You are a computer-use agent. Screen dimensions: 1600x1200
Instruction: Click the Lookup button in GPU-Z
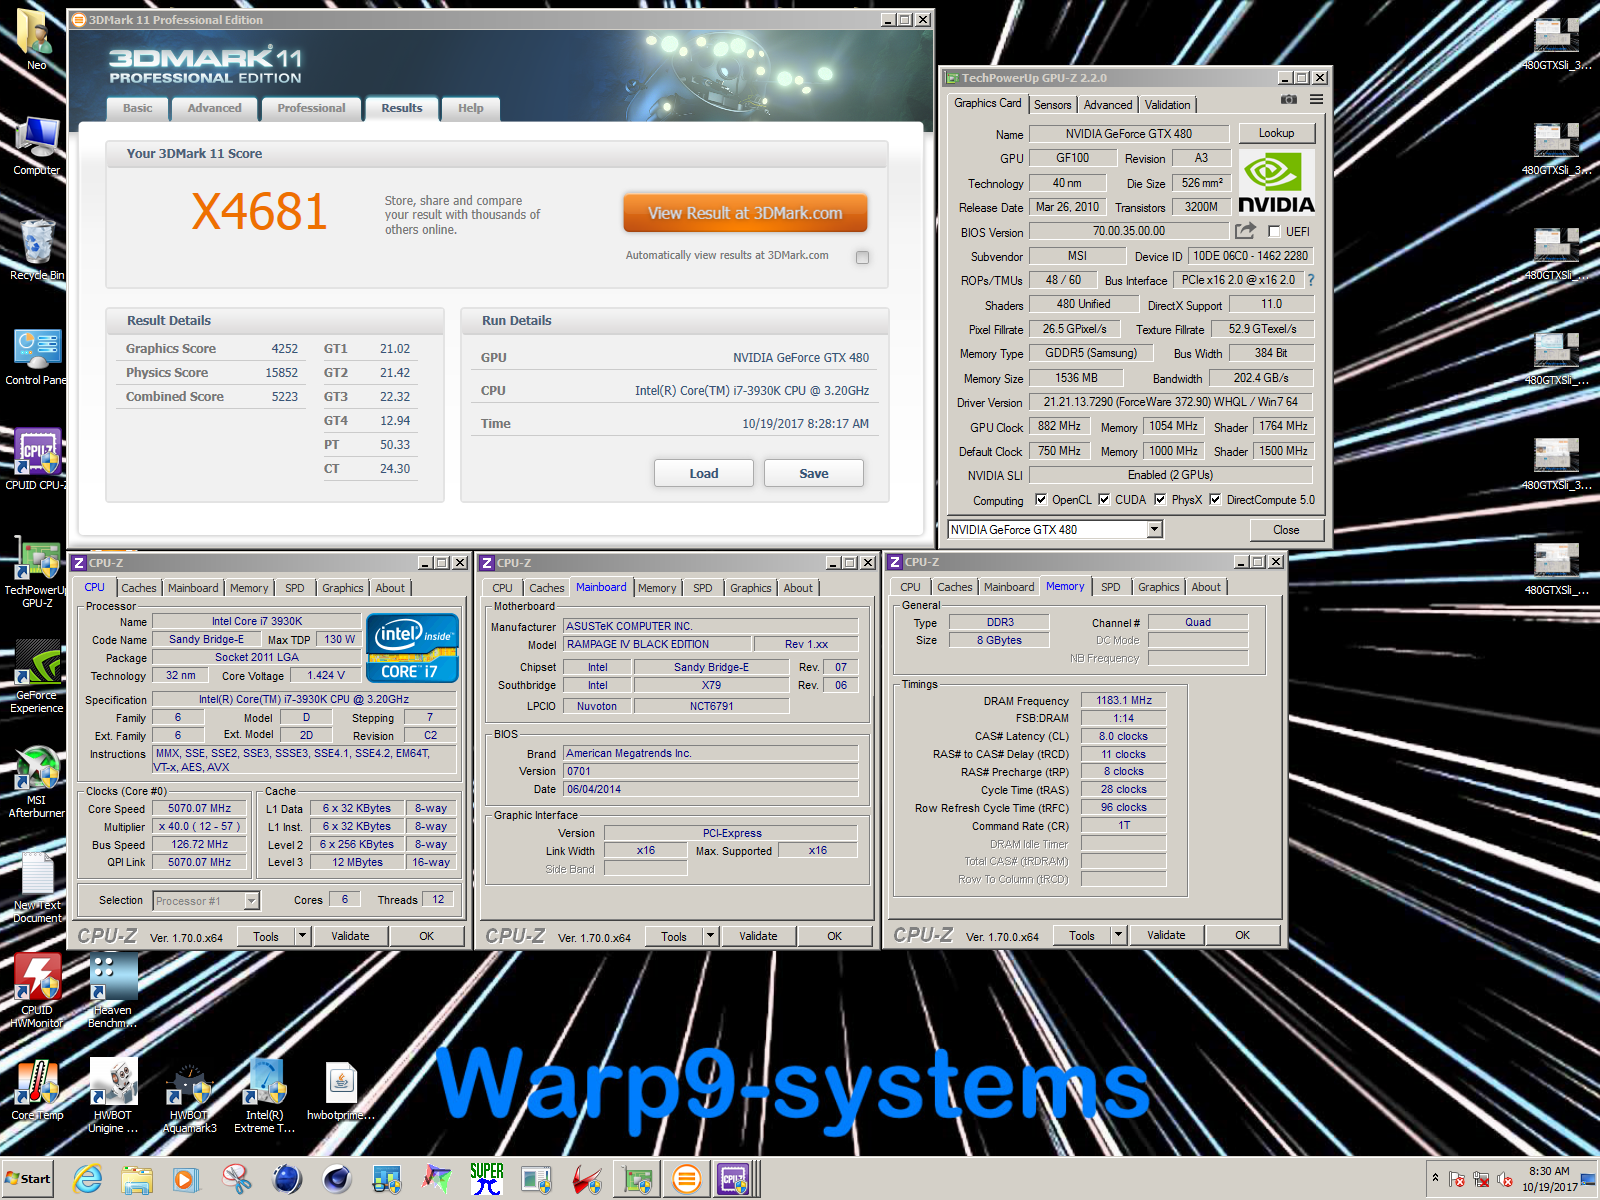click(1276, 133)
